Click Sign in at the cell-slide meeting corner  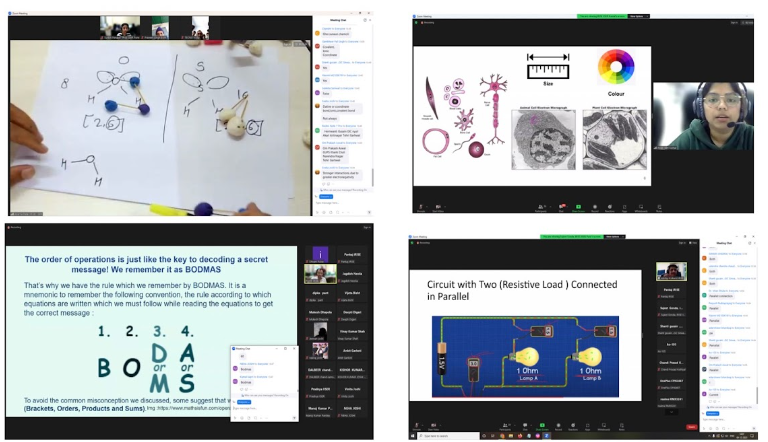coord(733,22)
